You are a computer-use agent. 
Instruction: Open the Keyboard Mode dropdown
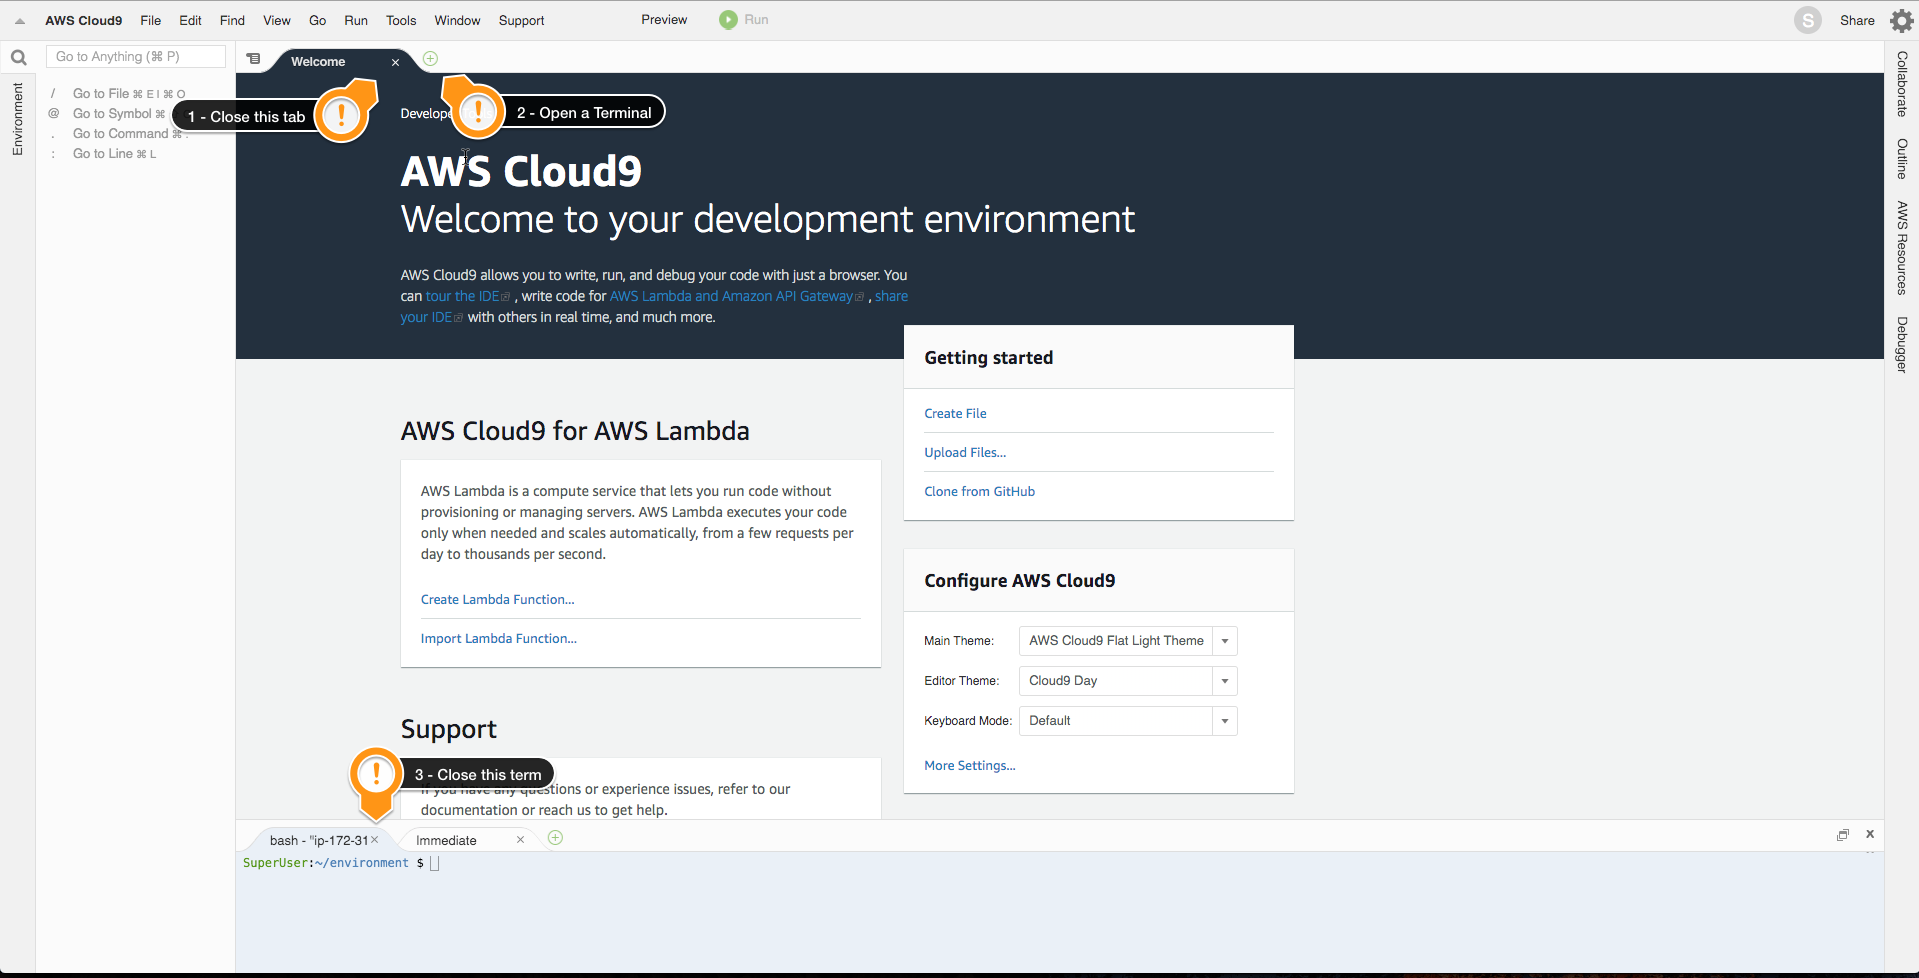[1128, 721]
